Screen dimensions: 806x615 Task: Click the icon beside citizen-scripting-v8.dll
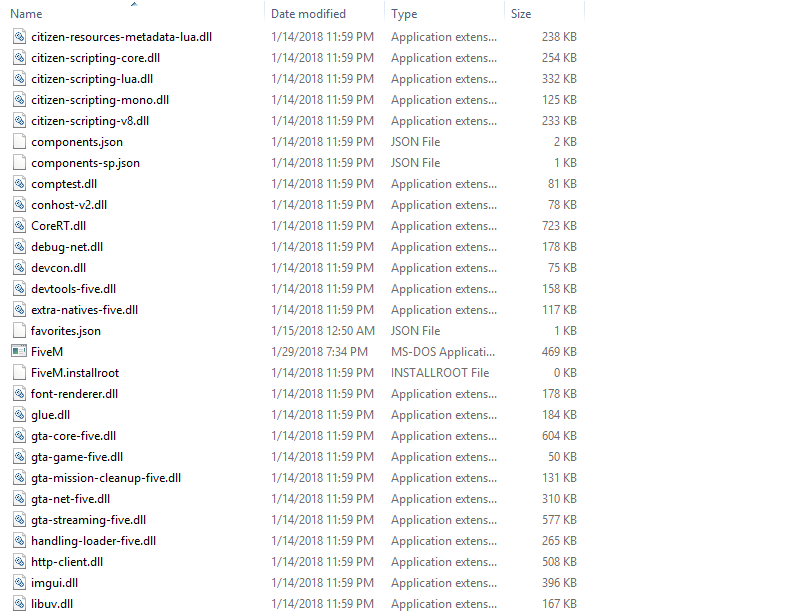(19, 121)
